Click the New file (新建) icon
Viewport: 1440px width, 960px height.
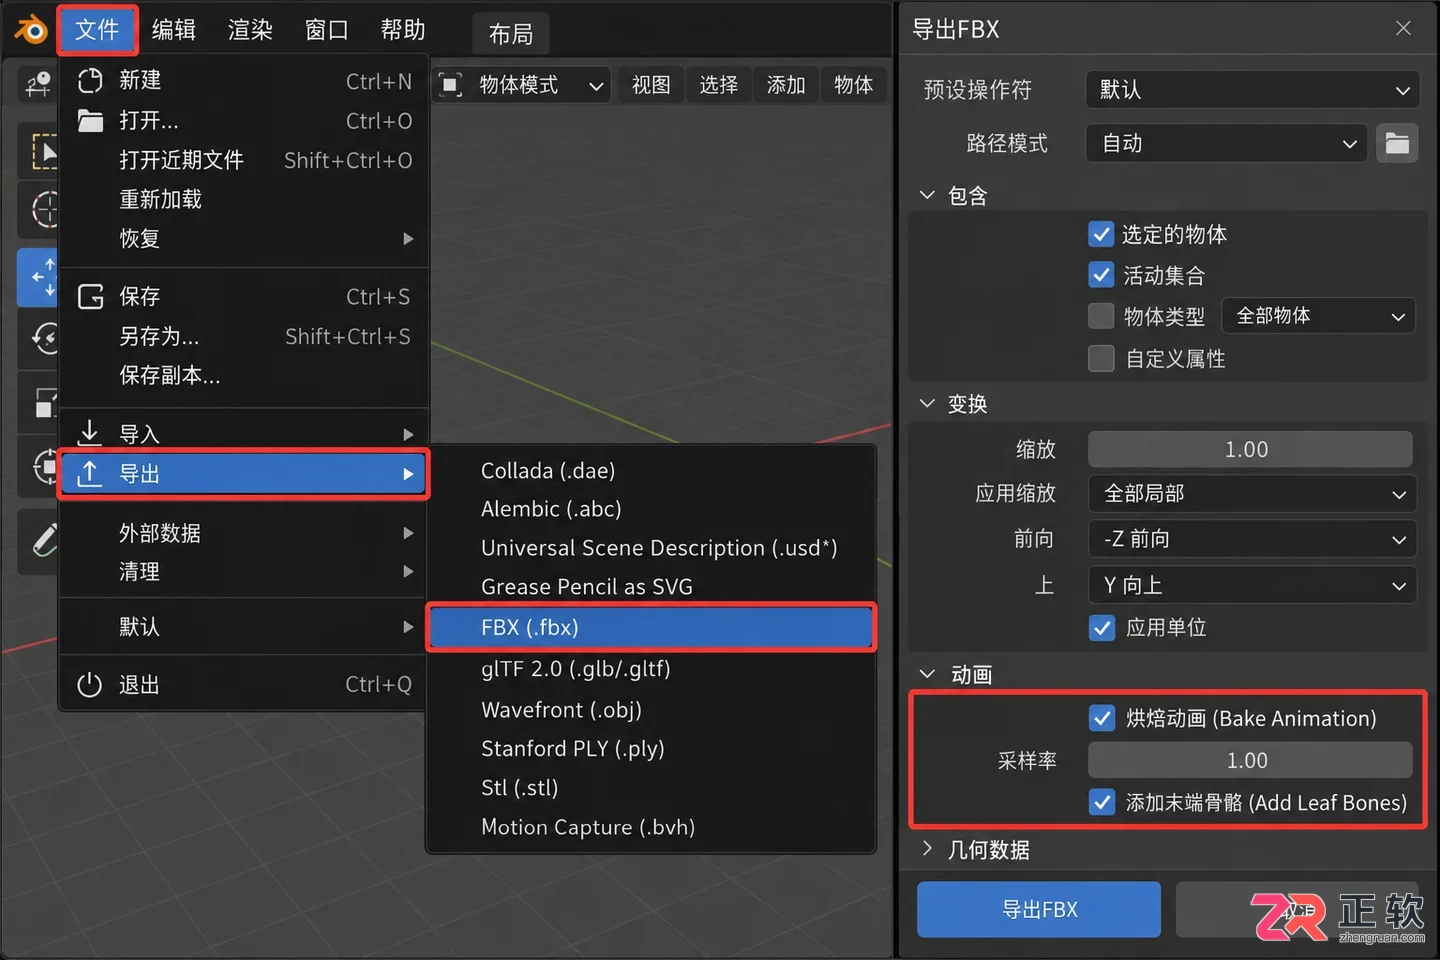click(x=90, y=81)
